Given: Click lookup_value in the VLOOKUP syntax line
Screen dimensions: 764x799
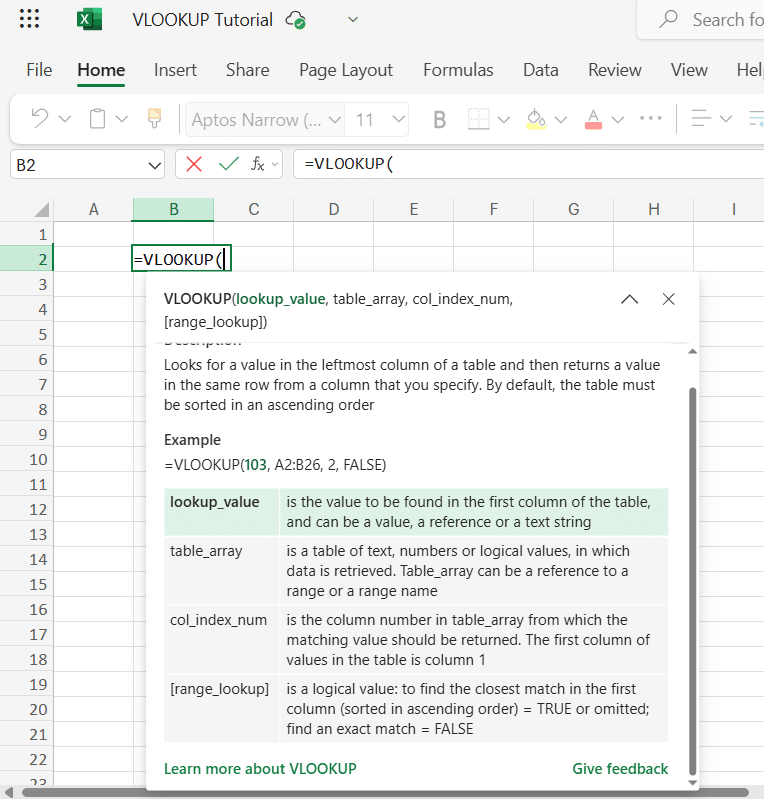Looking at the screenshot, I should 281,299.
